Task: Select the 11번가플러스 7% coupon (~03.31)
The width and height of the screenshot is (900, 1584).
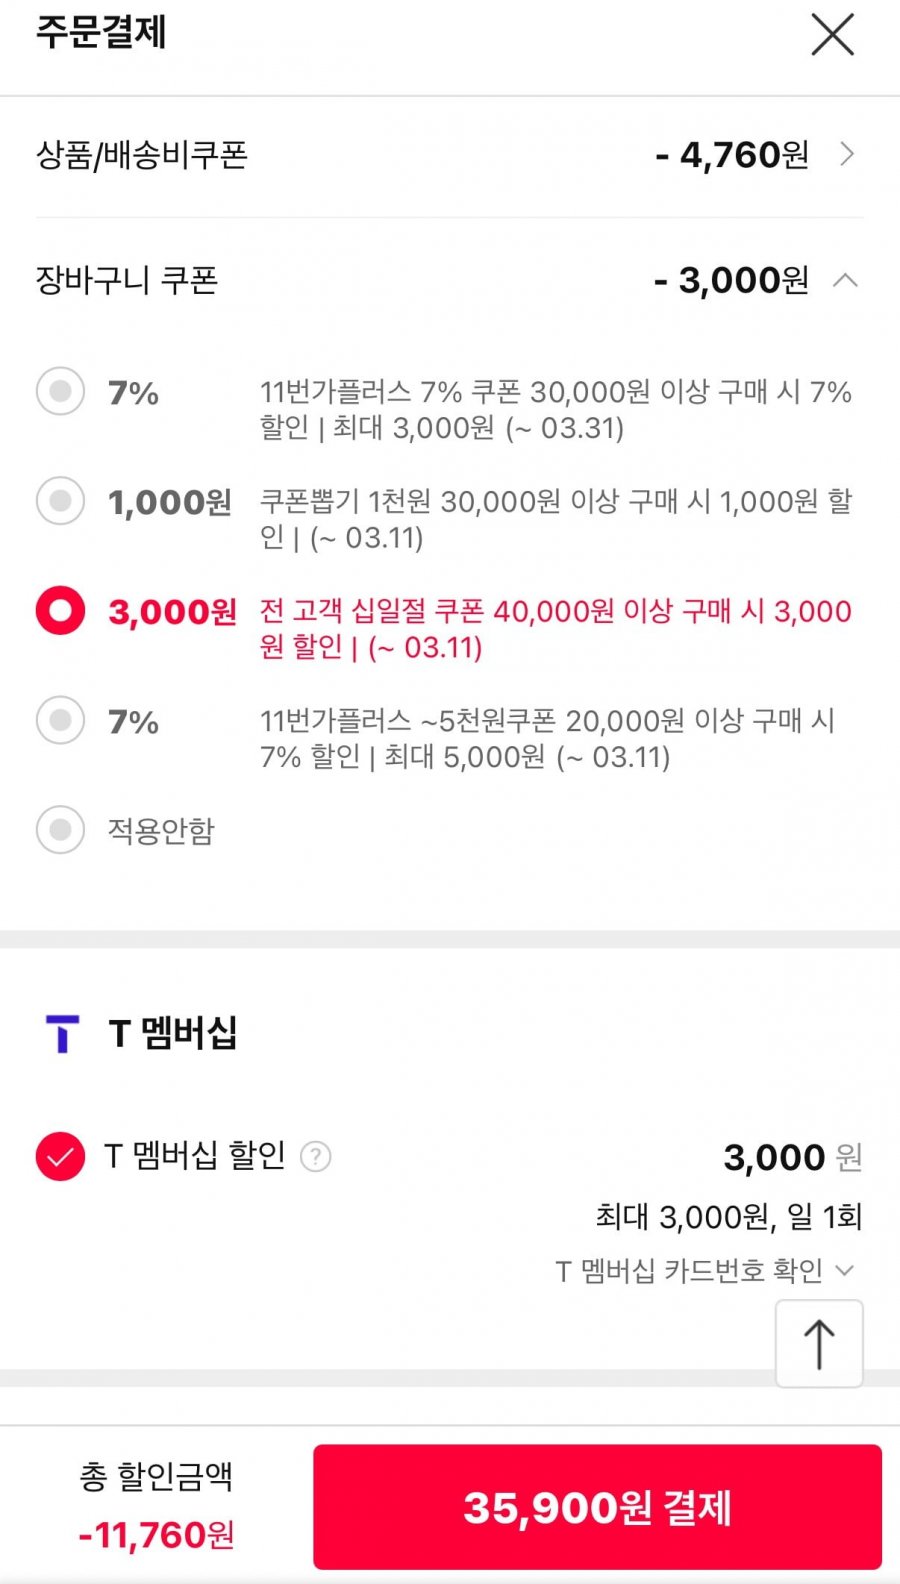Action: point(60,391)
